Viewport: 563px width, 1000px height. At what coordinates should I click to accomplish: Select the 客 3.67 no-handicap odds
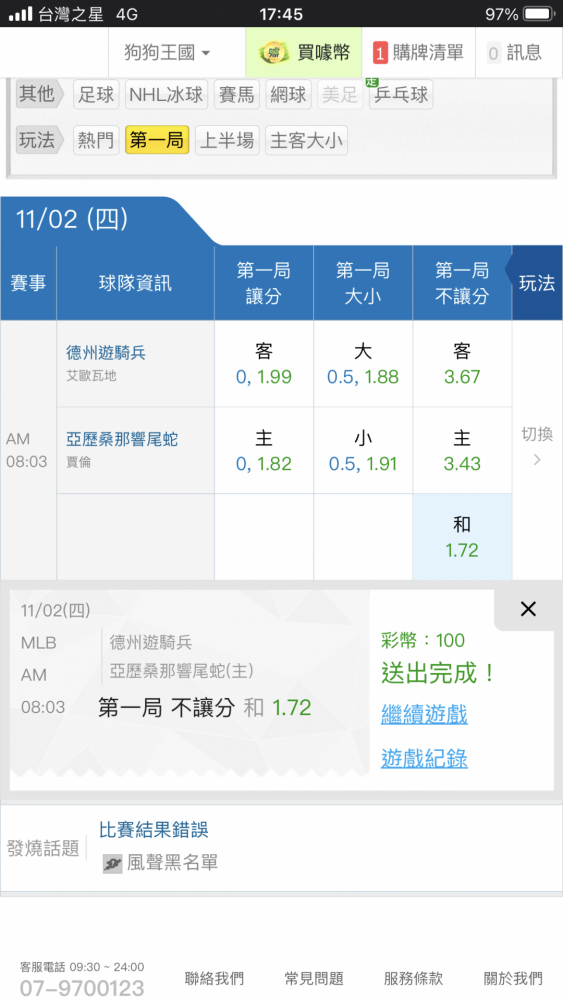click(x=462, y=364)
